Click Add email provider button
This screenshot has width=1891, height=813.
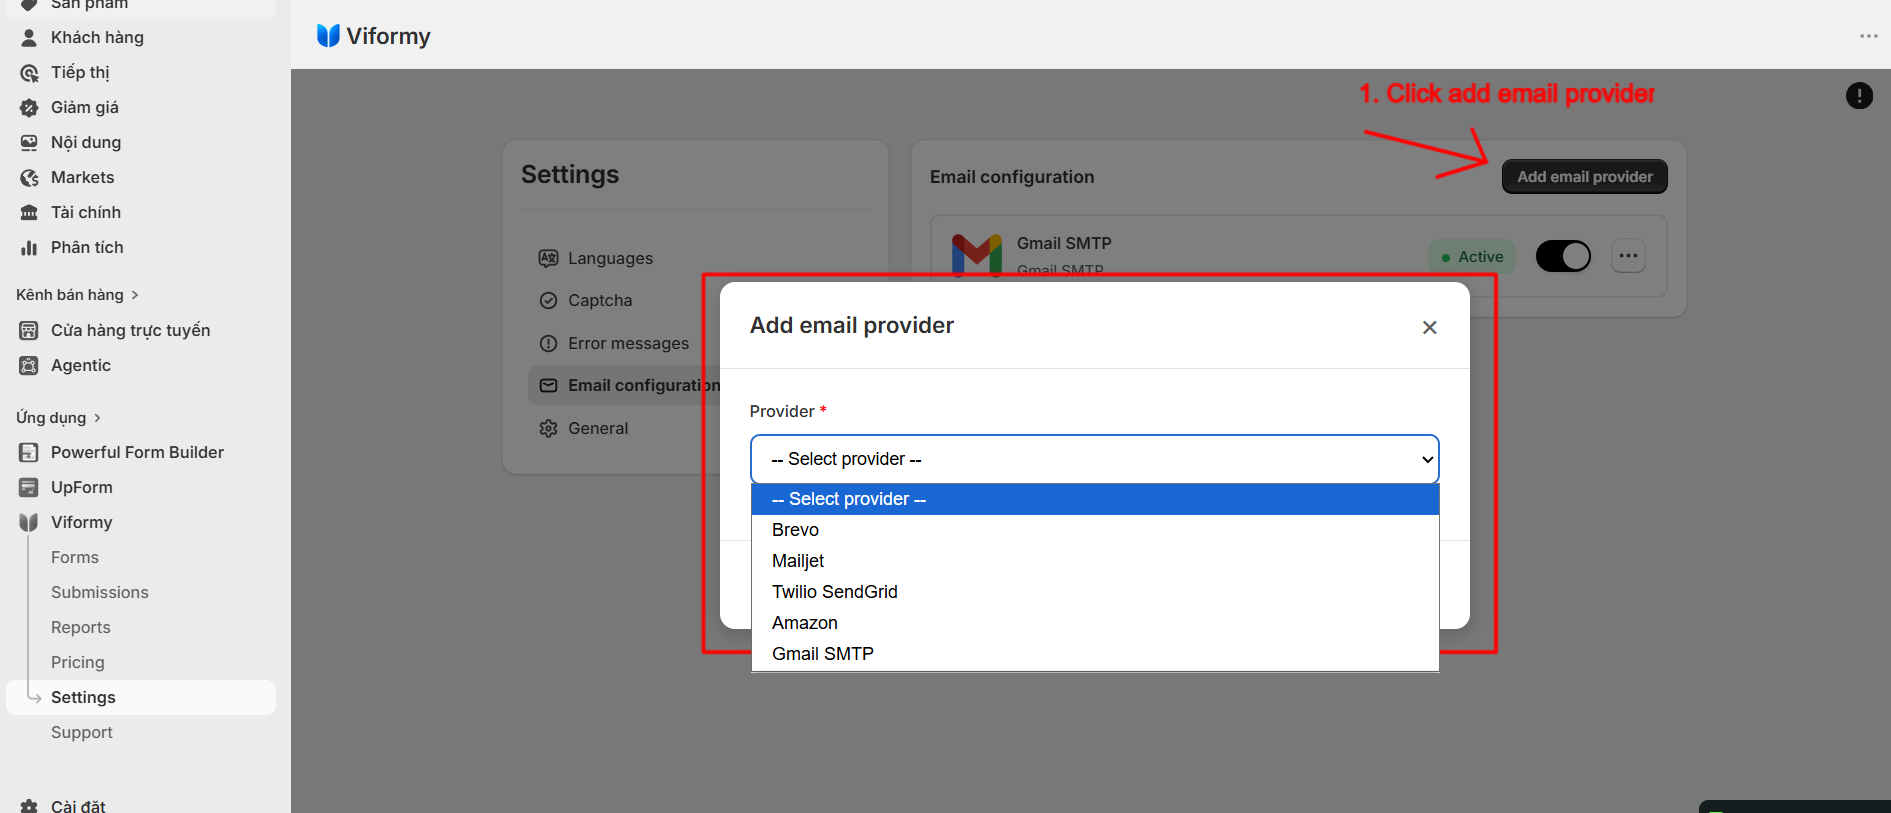[1585, 176]
